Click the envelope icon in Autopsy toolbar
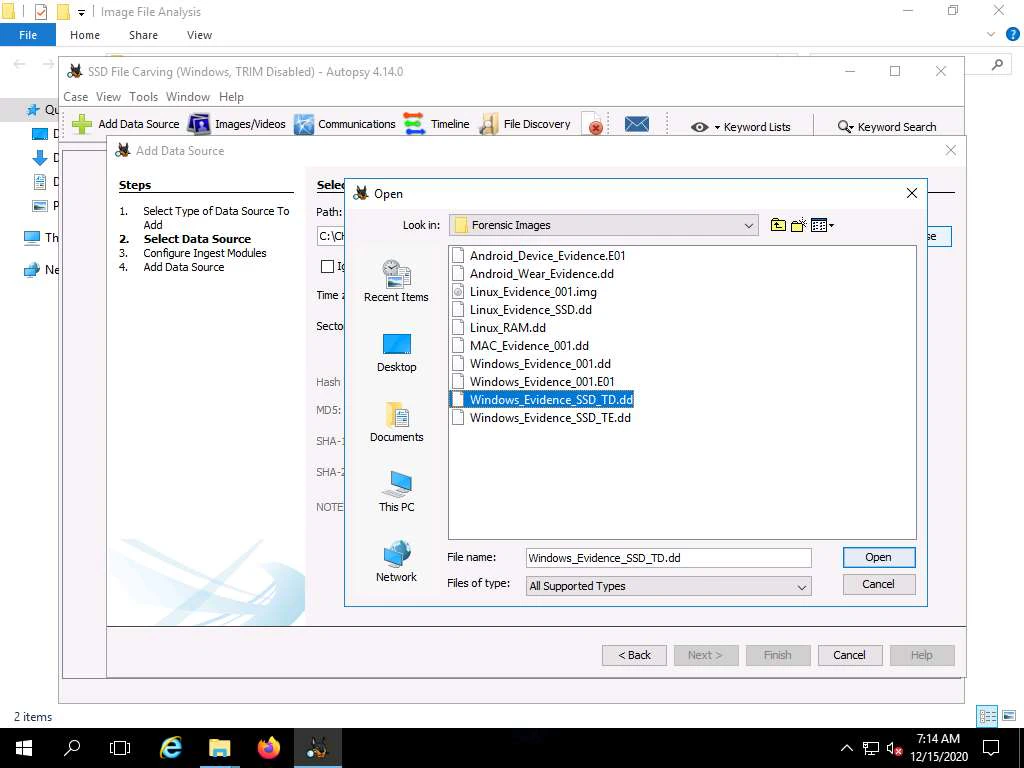Screen dimensions: 1024x768 coord(636,124)
